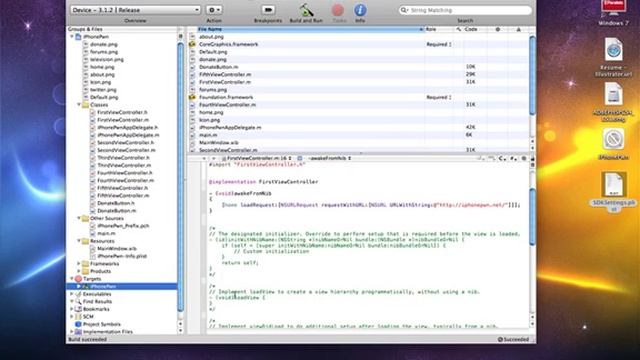640x360 pixels.
Task: Select FirstViewController.h in Classes
Action: pos(122,112)
